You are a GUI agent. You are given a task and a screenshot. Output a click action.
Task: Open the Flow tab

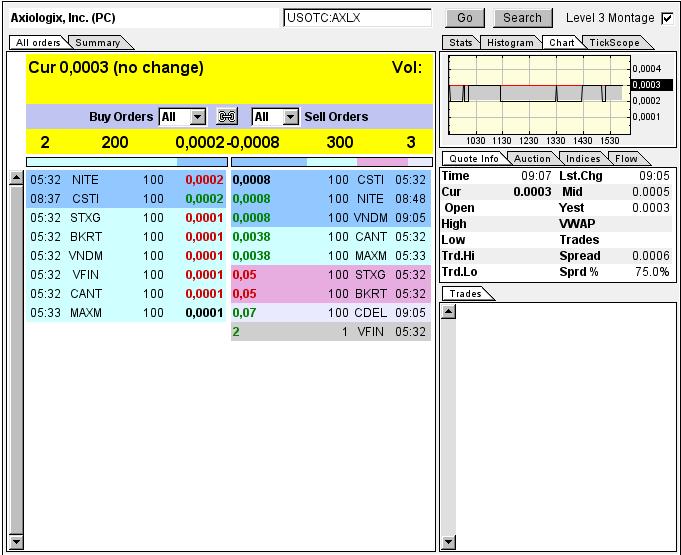tap(626, 159)
